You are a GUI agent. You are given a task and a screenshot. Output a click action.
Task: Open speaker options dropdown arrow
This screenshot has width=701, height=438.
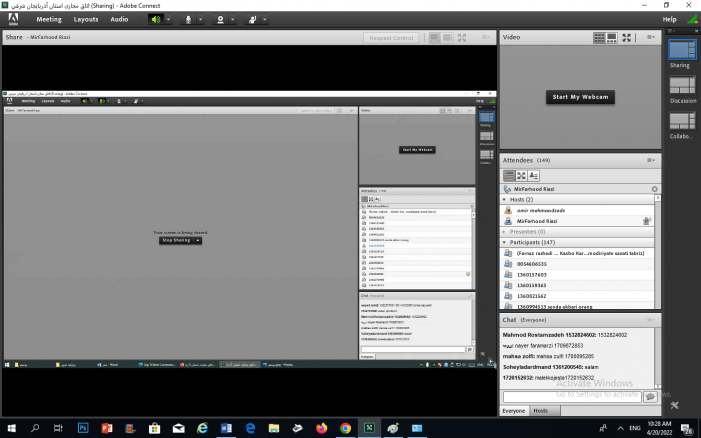tap(168, 19)
